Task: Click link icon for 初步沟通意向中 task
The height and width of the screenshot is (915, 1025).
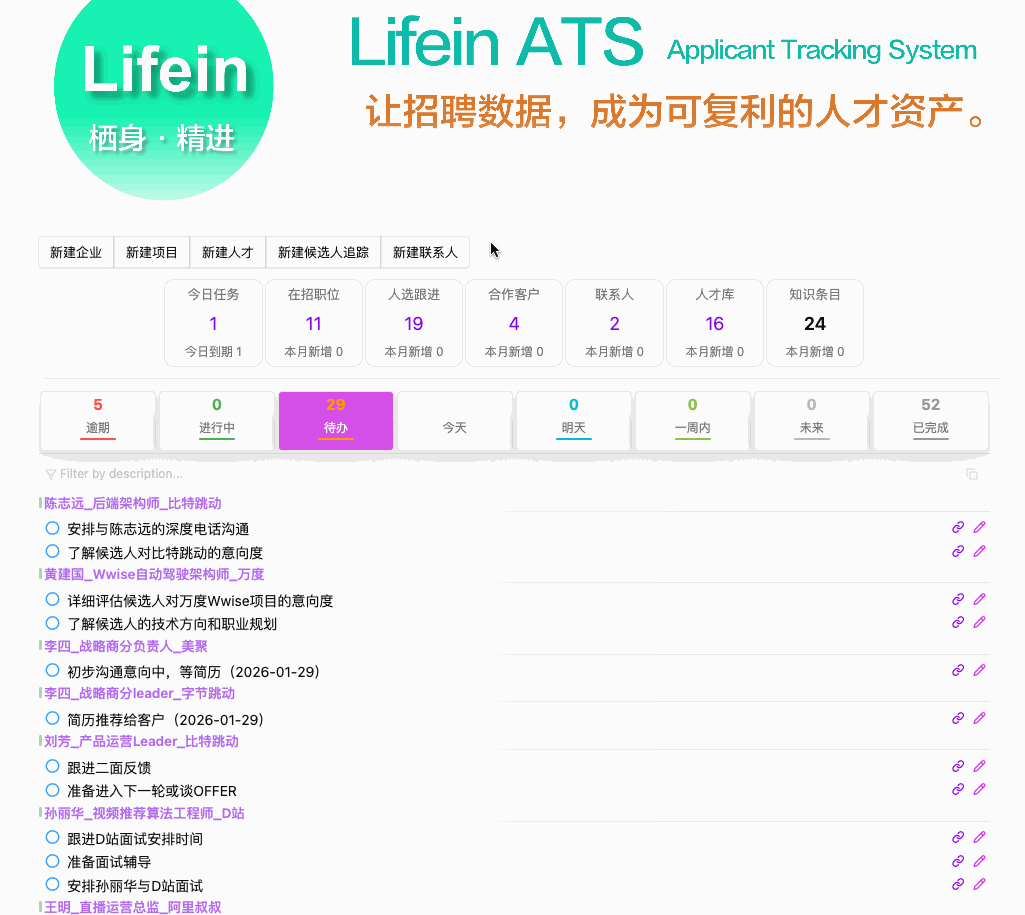Action: tap(957, 670)
